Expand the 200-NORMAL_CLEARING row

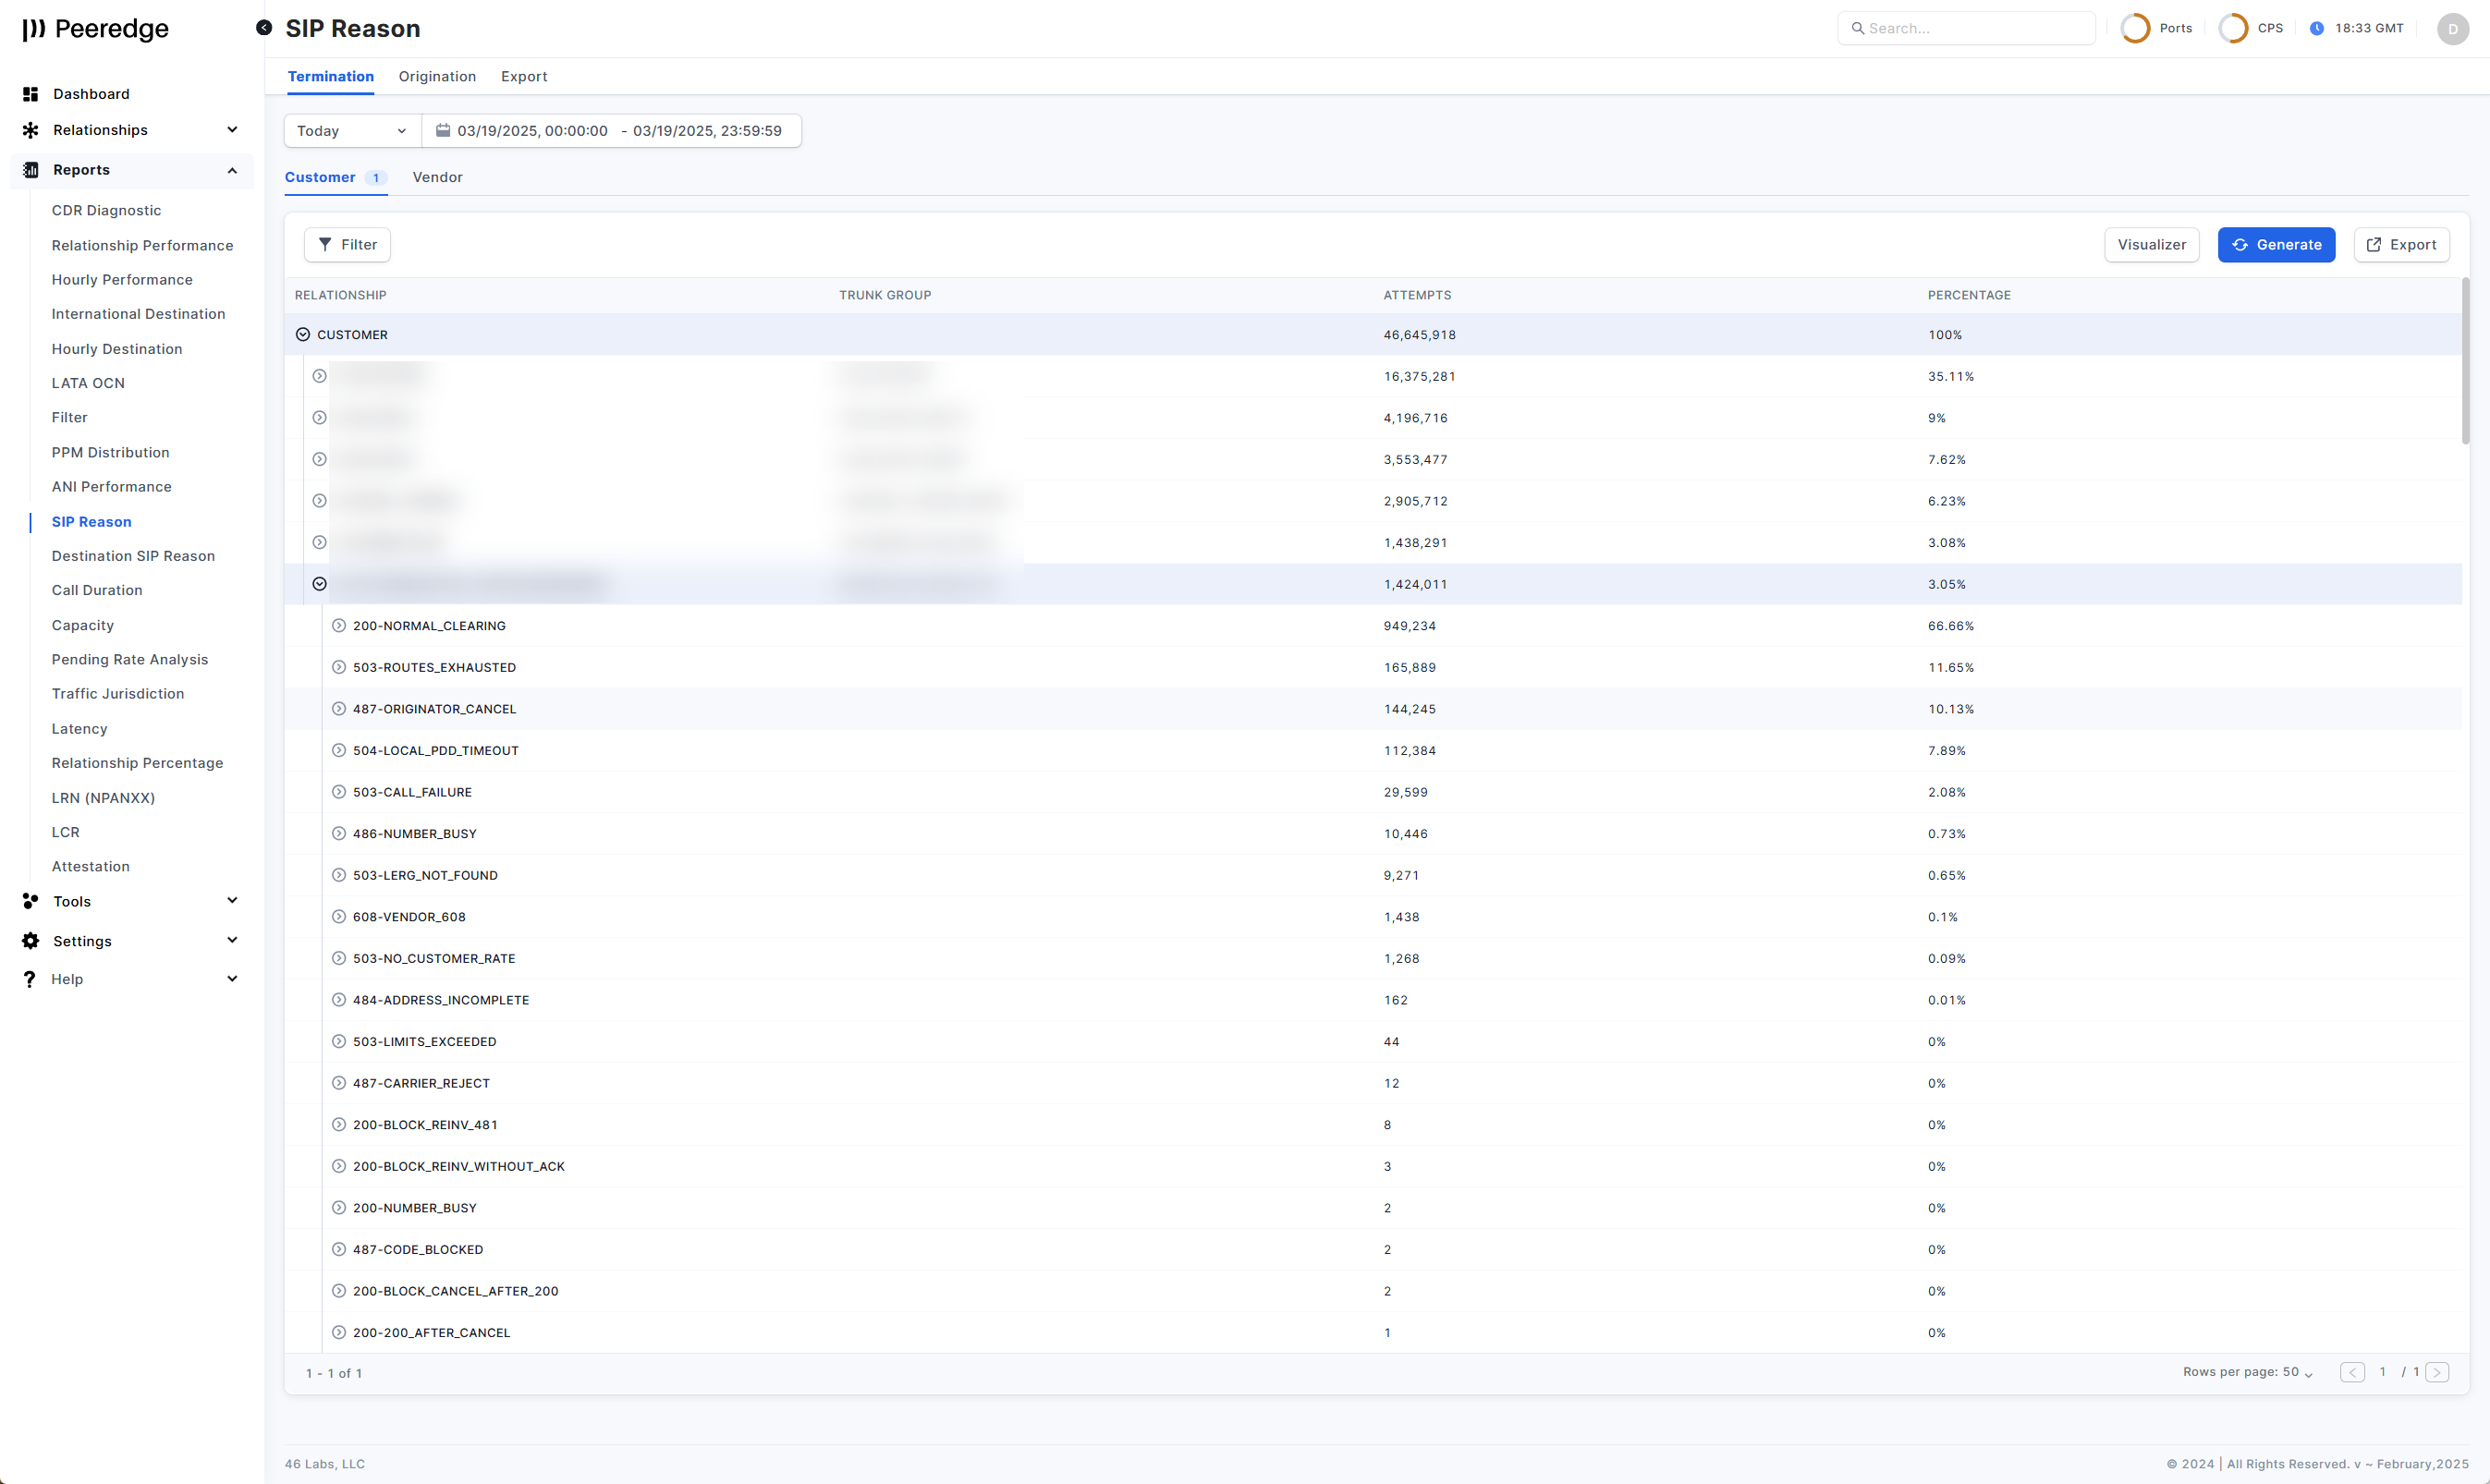(x=339, y=626)
